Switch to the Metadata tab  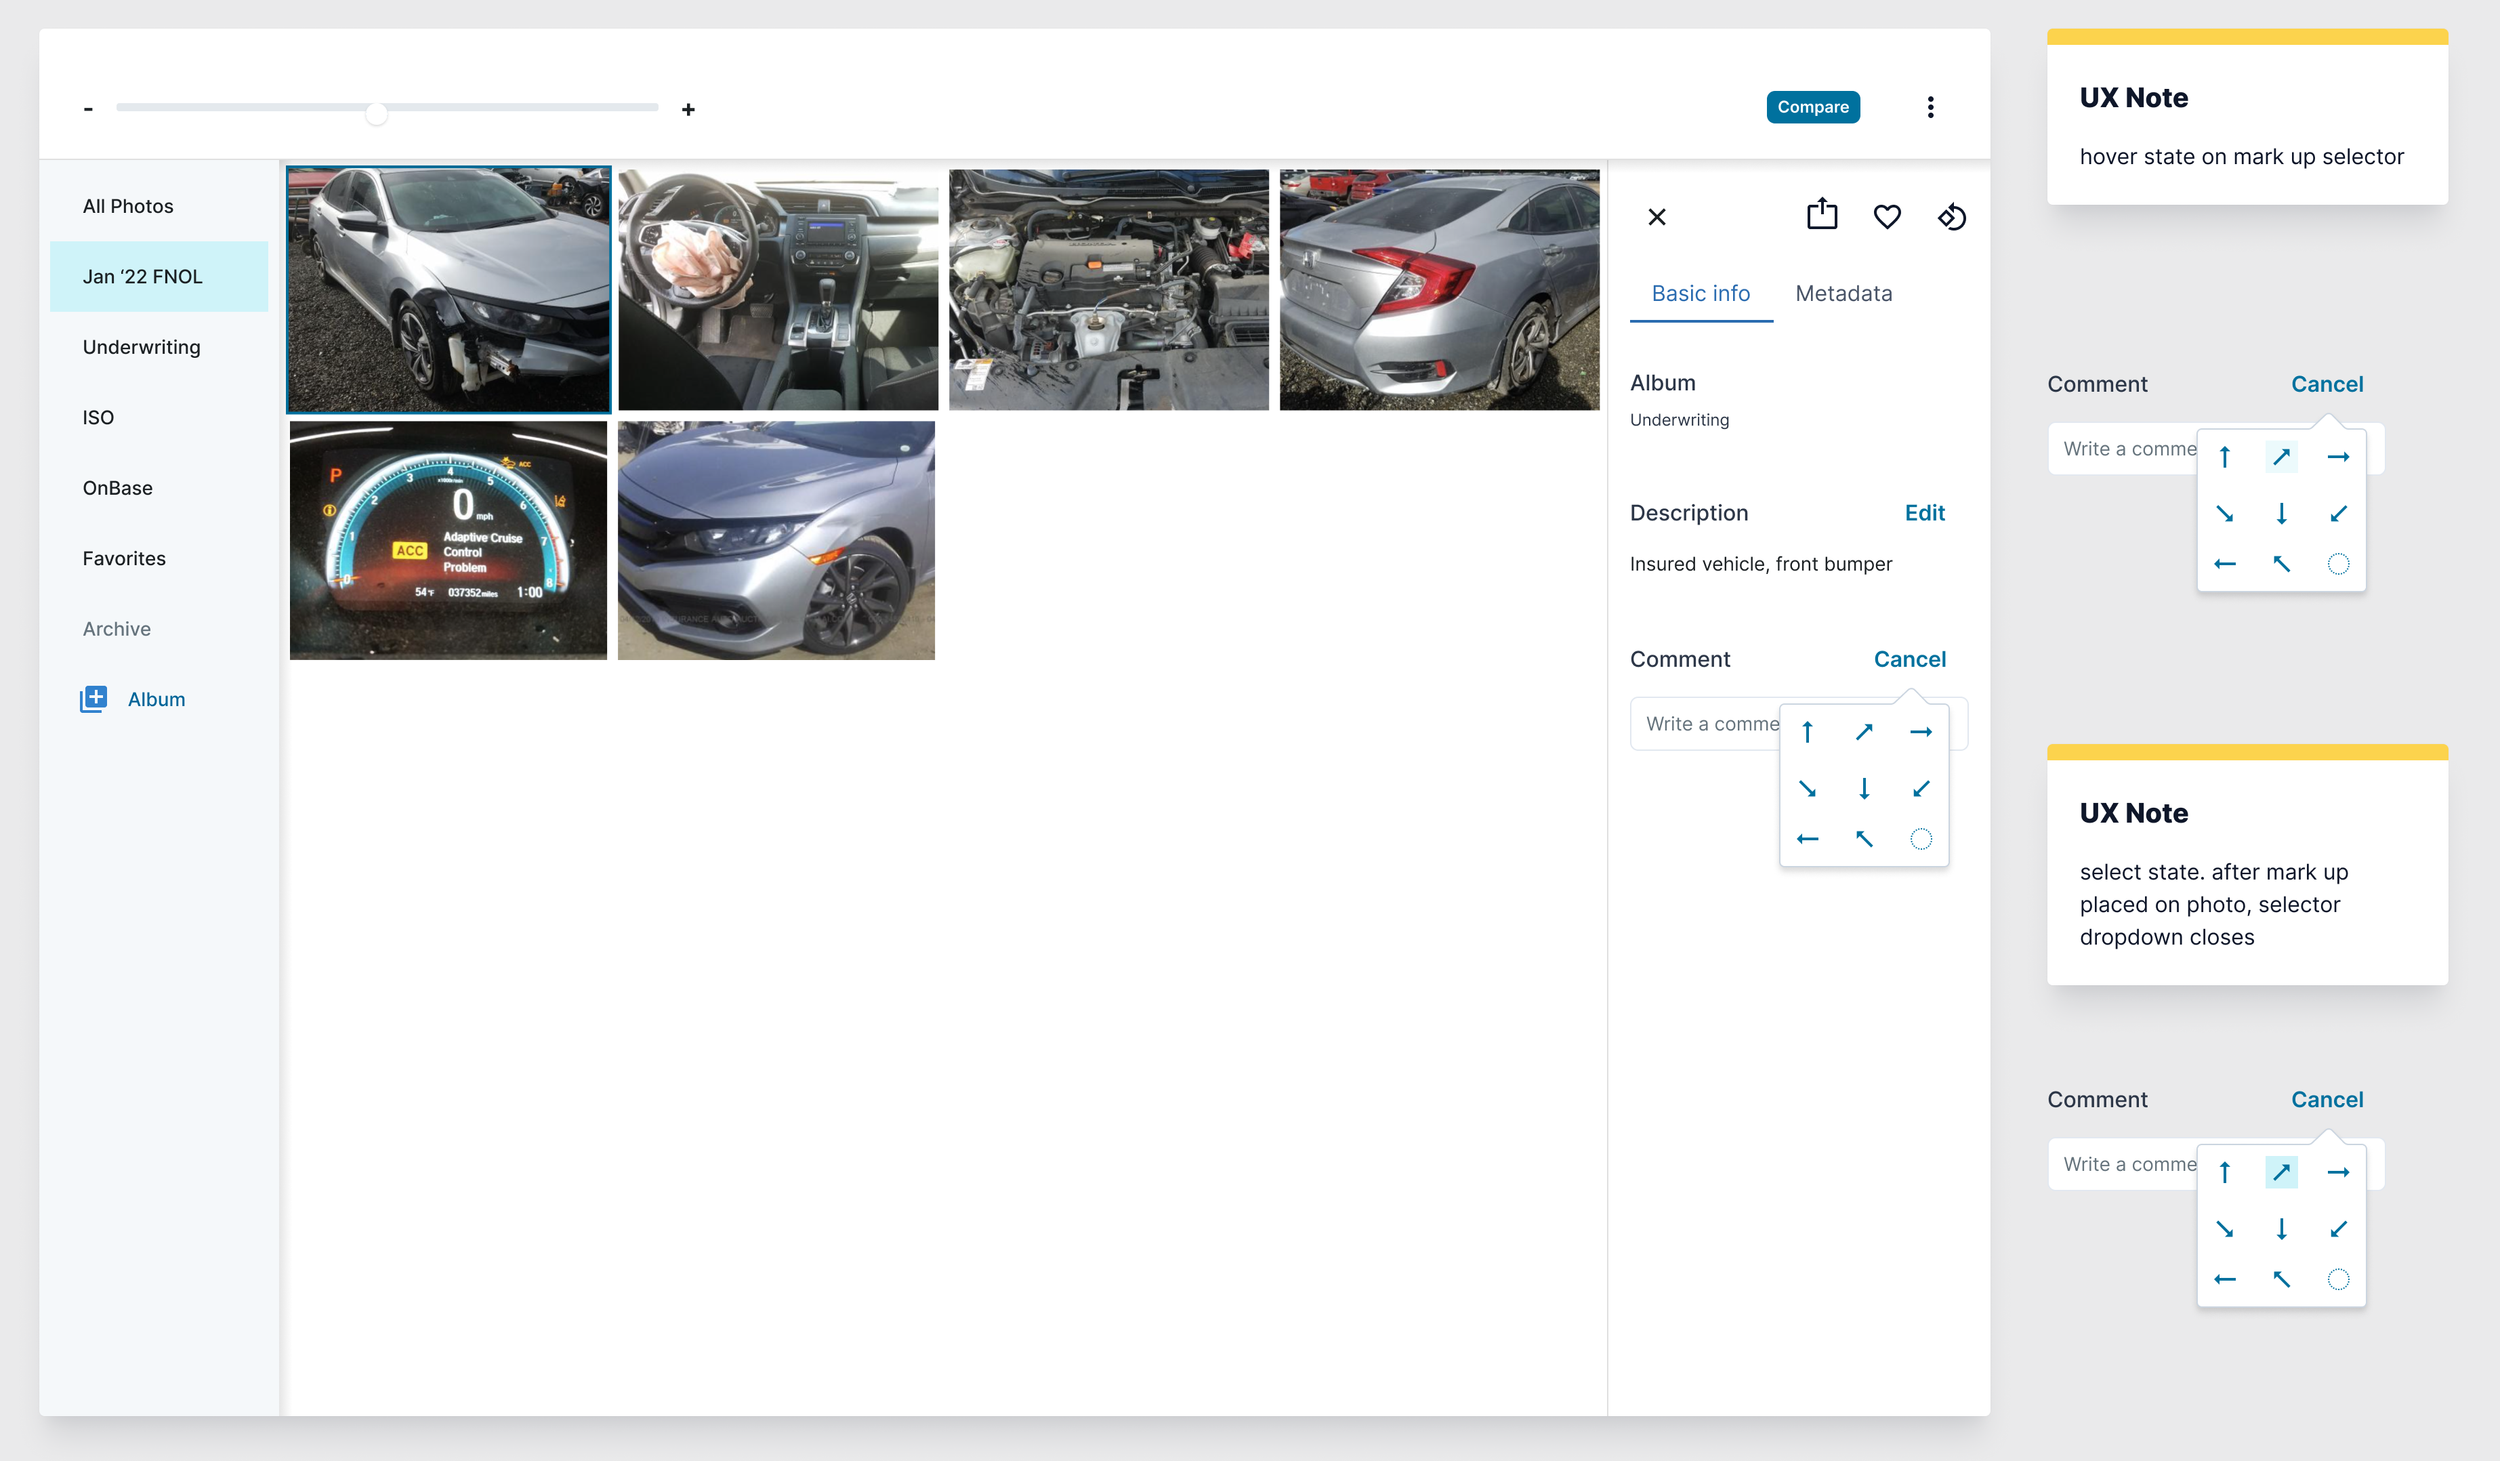click(x=1843, y=293)
